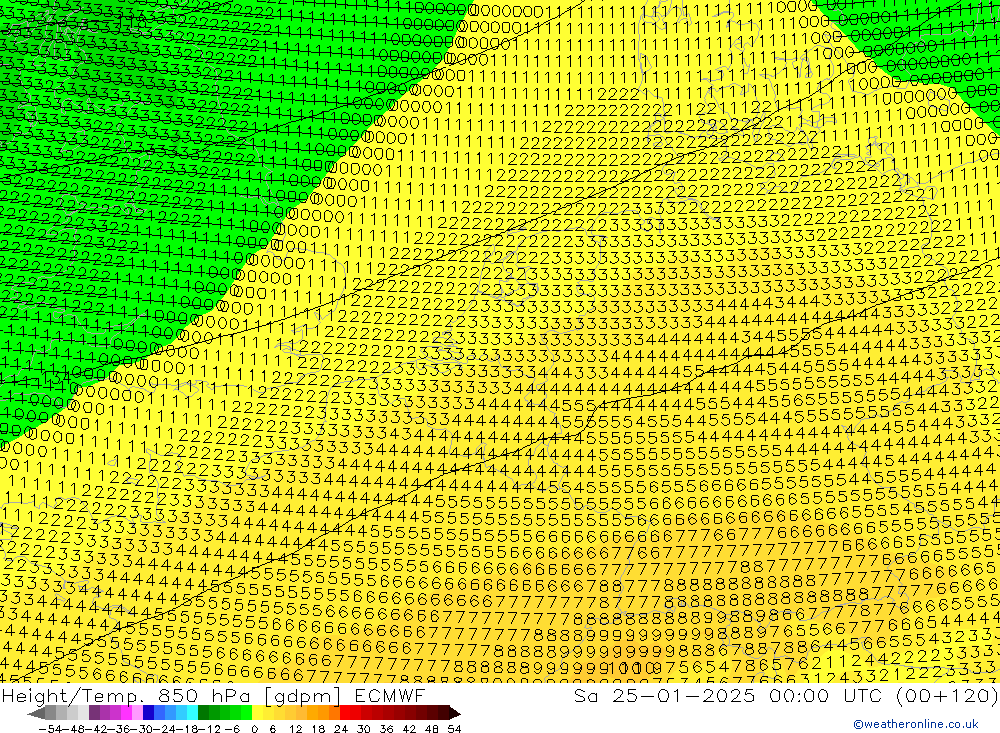
Task: Click the '00:00 UTC' time text
Action: click(826, 695)
